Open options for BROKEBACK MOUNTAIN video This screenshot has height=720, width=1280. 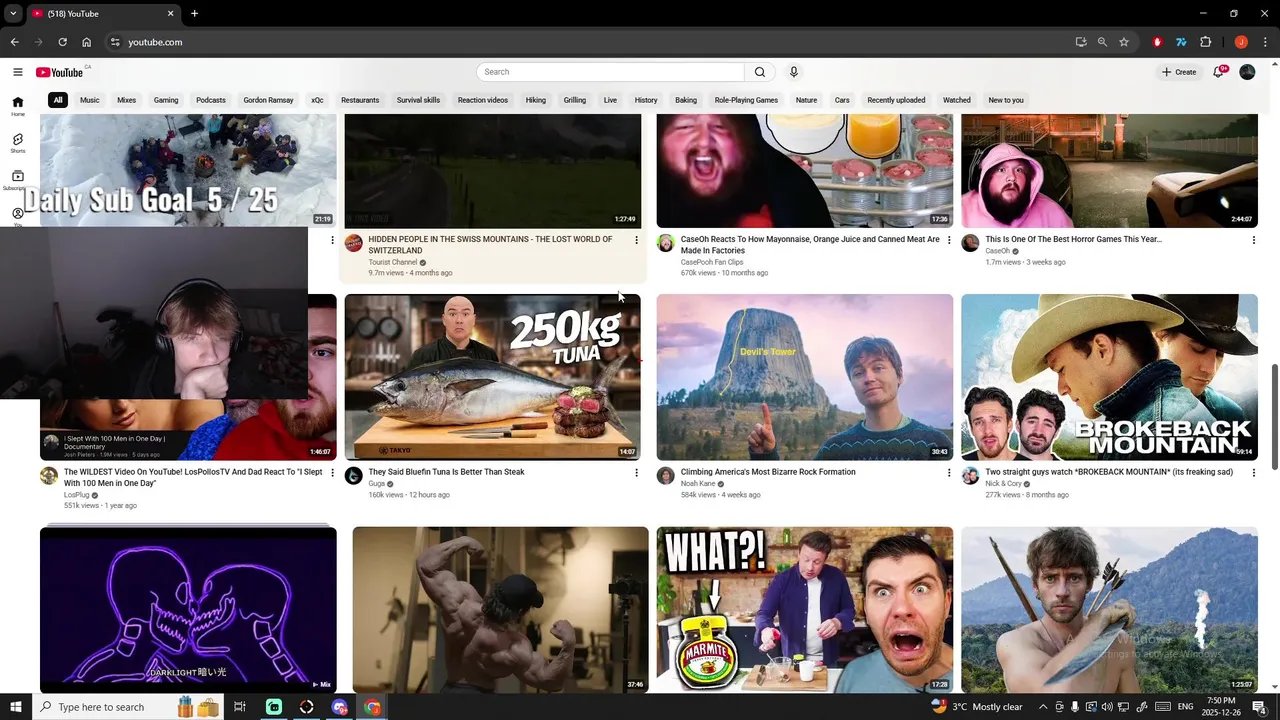(x=1253, y=473)
